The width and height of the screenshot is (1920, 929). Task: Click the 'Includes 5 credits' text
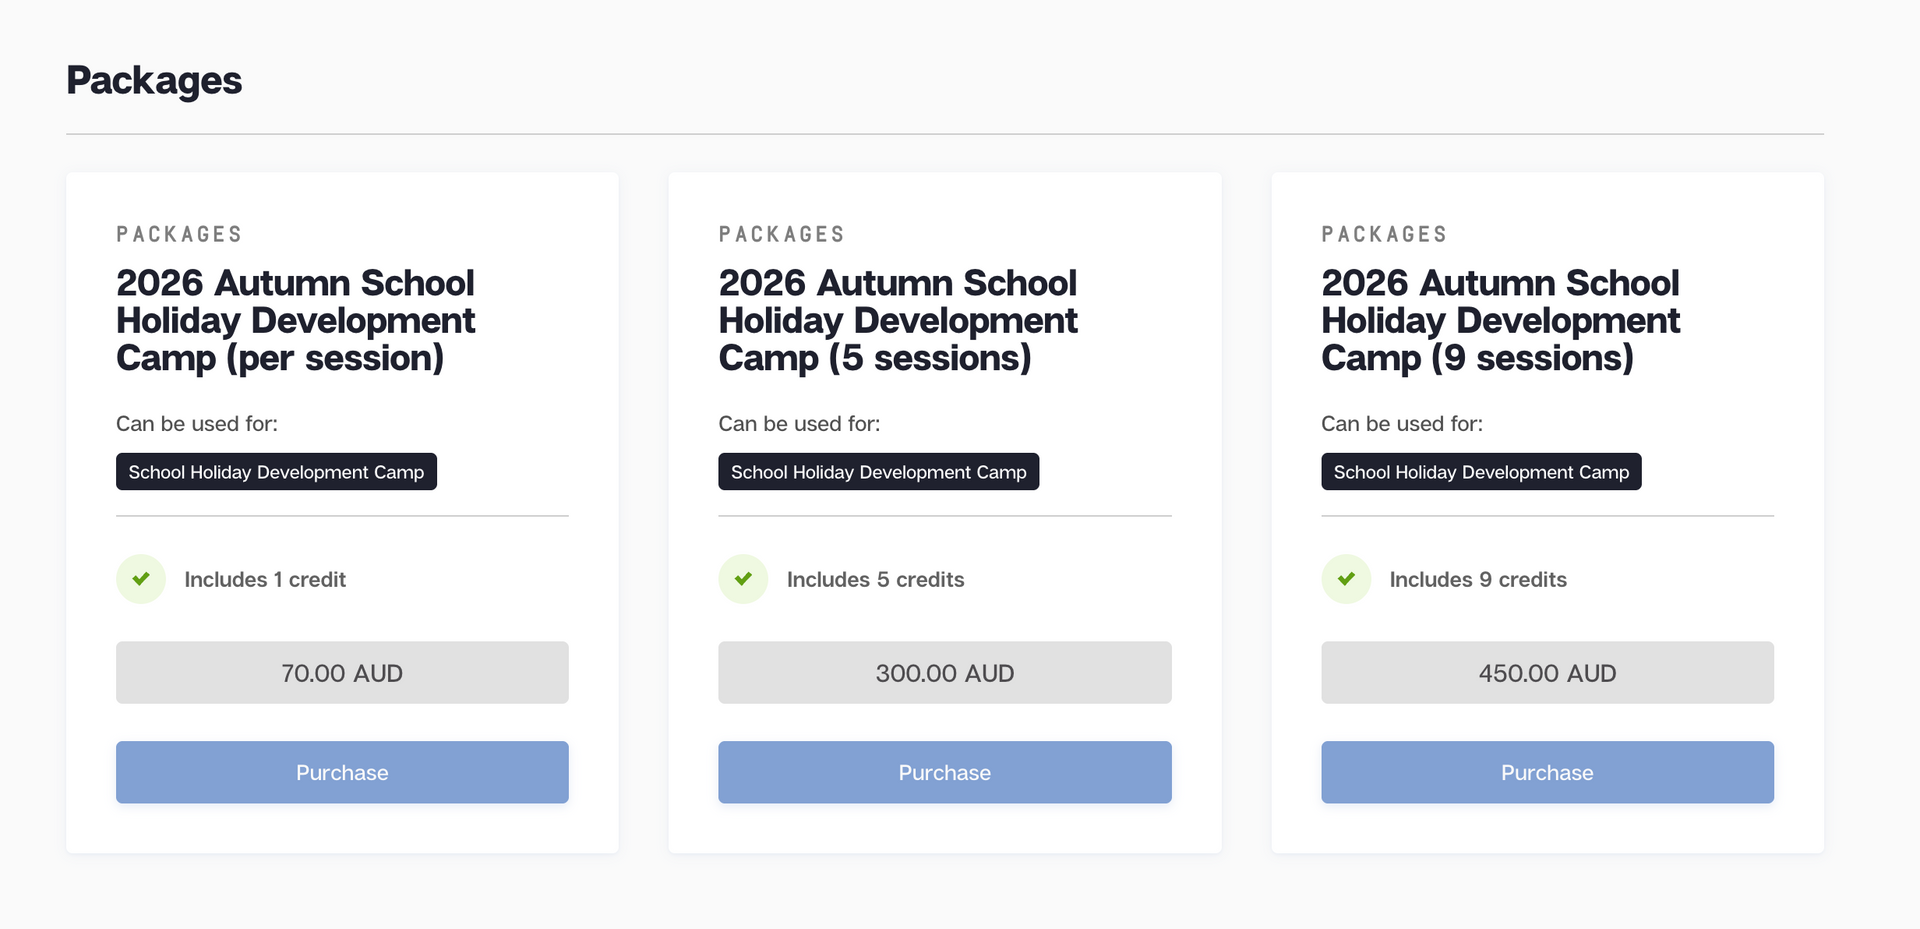875,580
